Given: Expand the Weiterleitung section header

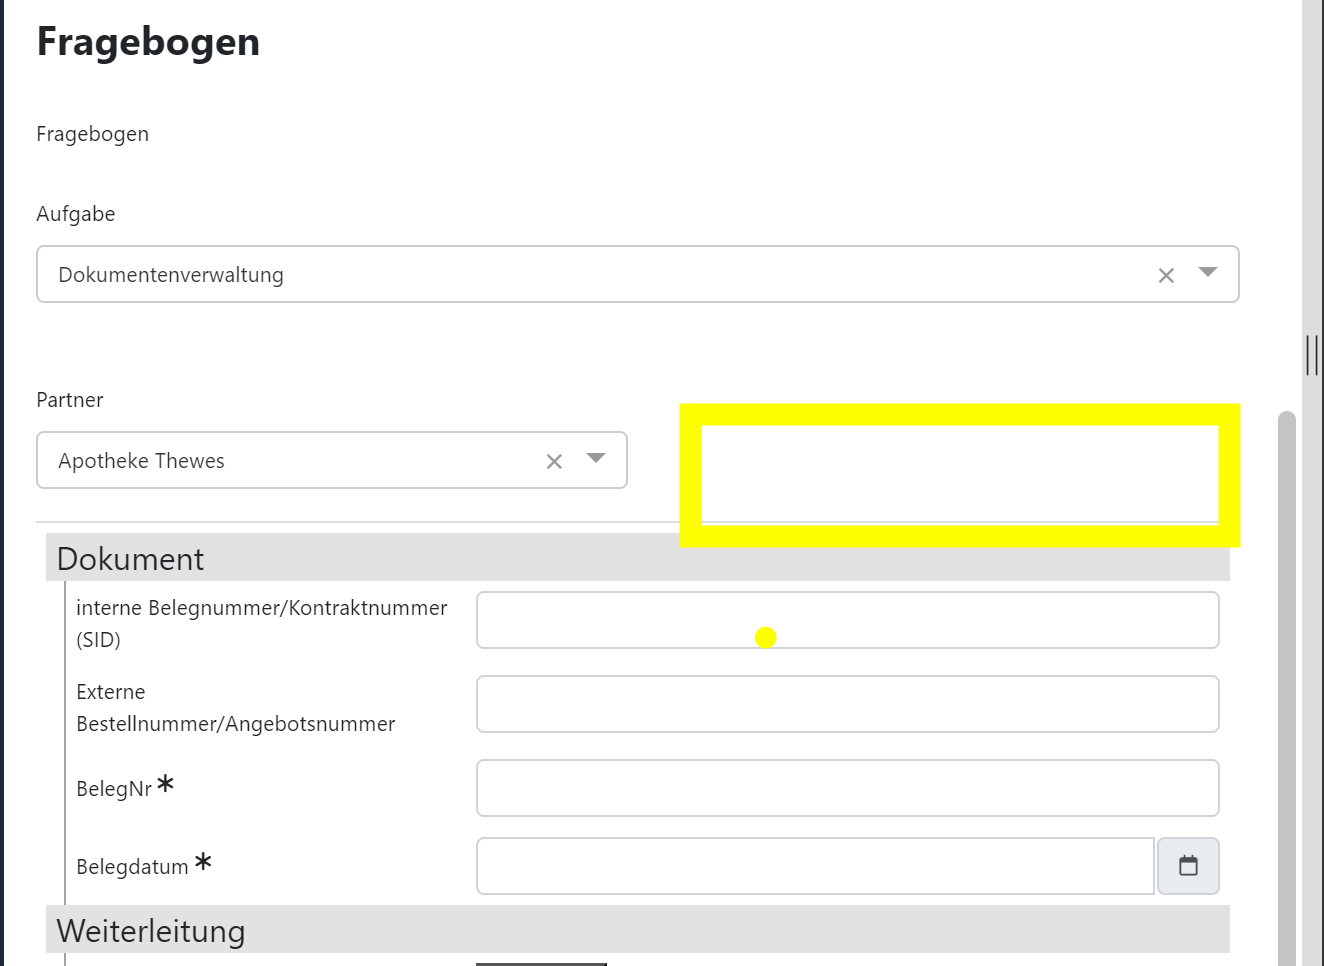Looking at the screenshot, I should (151, 931).
